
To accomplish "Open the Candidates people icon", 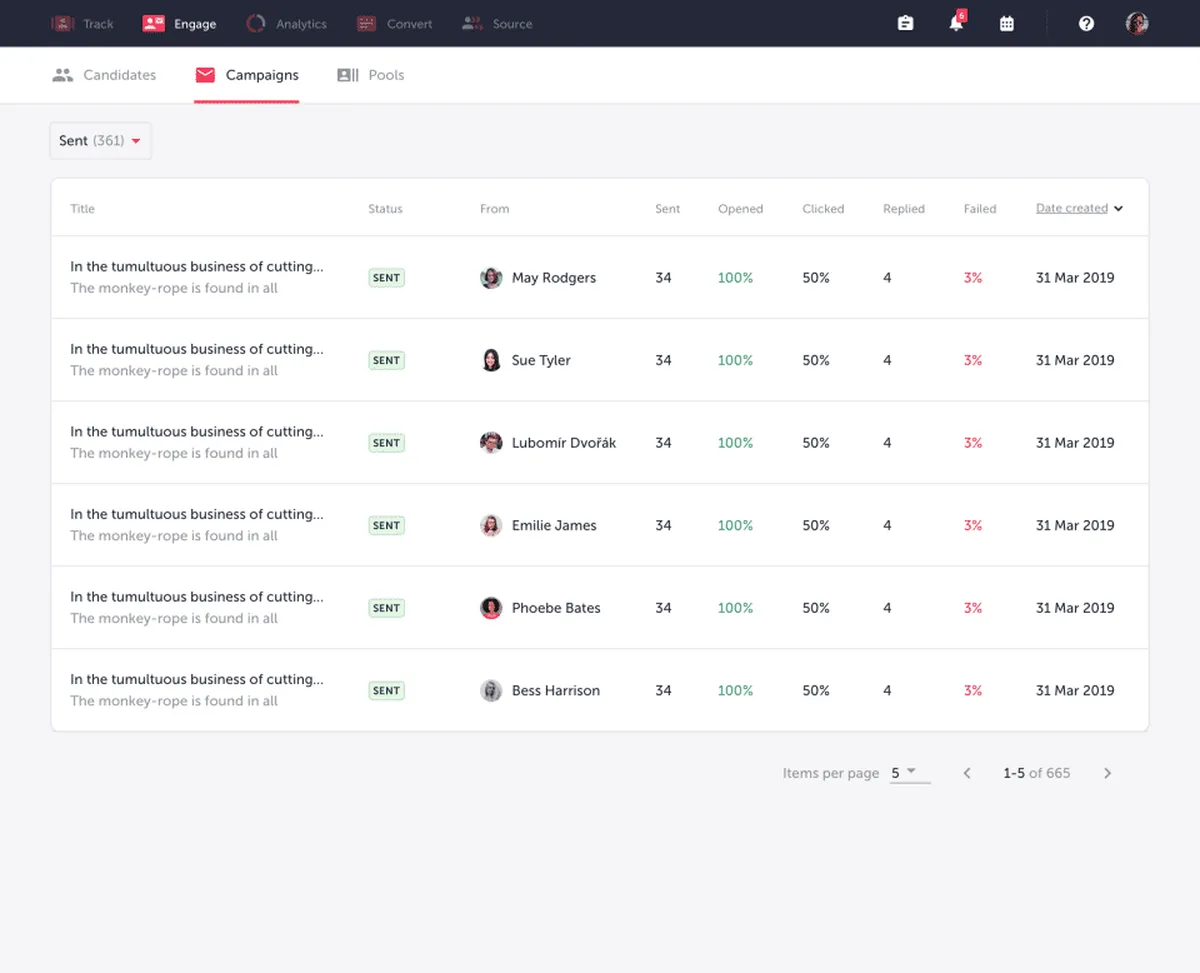I will 62,74.
